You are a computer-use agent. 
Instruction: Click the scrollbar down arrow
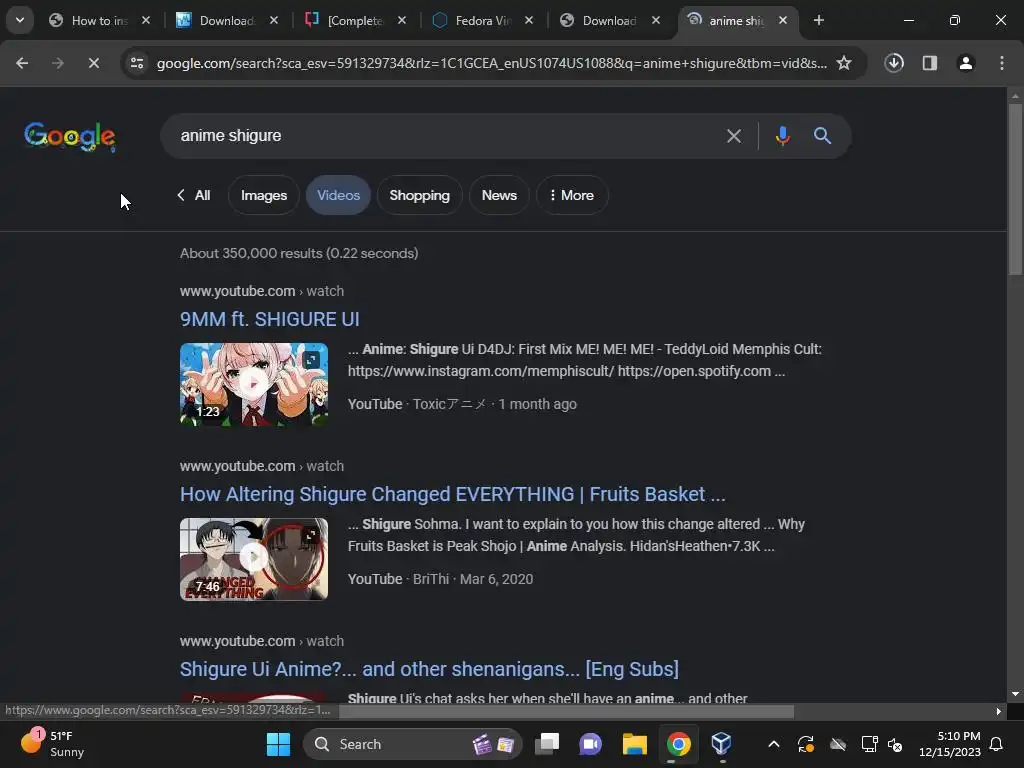1015,694
